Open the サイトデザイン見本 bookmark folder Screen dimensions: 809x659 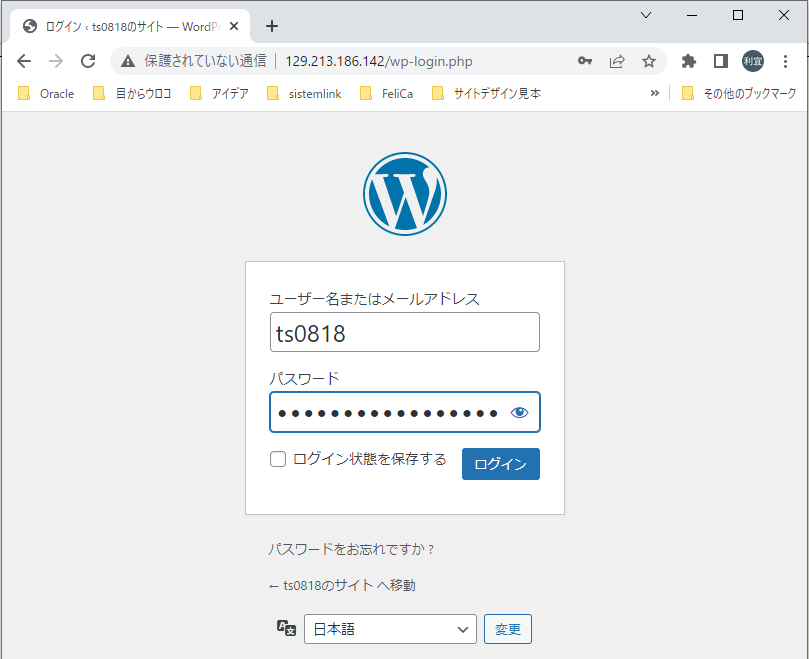[487, 93]
